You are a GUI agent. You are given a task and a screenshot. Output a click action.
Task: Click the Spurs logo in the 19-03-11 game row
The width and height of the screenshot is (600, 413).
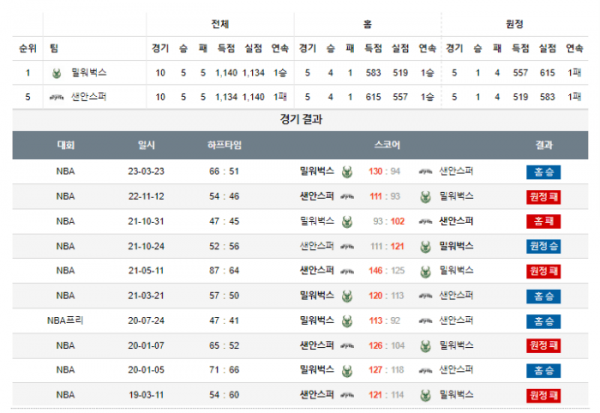click(347, 395)
